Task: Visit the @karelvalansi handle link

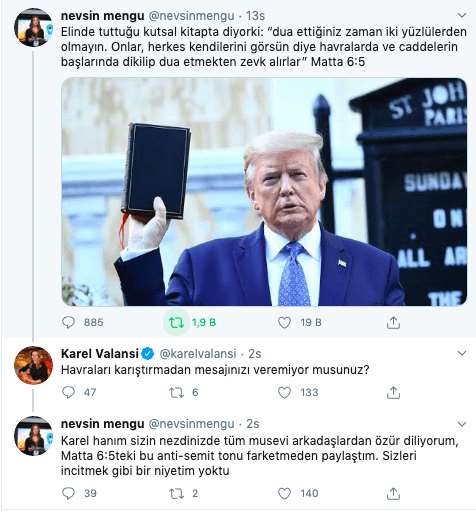Action: (198, 354)
